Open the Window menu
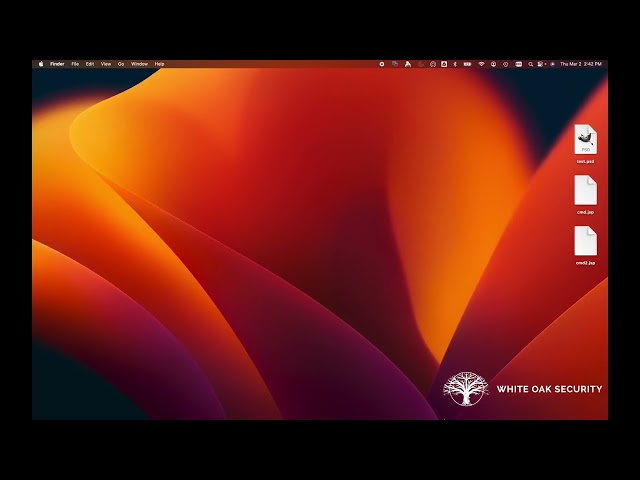This screenshot has height=480, width=640. (x=139, y=64)
